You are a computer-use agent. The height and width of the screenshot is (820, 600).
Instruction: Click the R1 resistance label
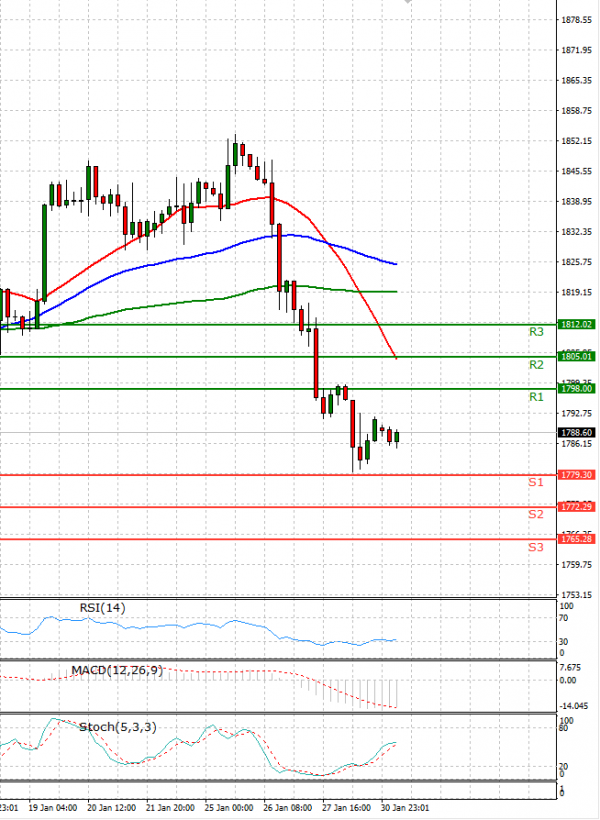(x=536, y=397)
